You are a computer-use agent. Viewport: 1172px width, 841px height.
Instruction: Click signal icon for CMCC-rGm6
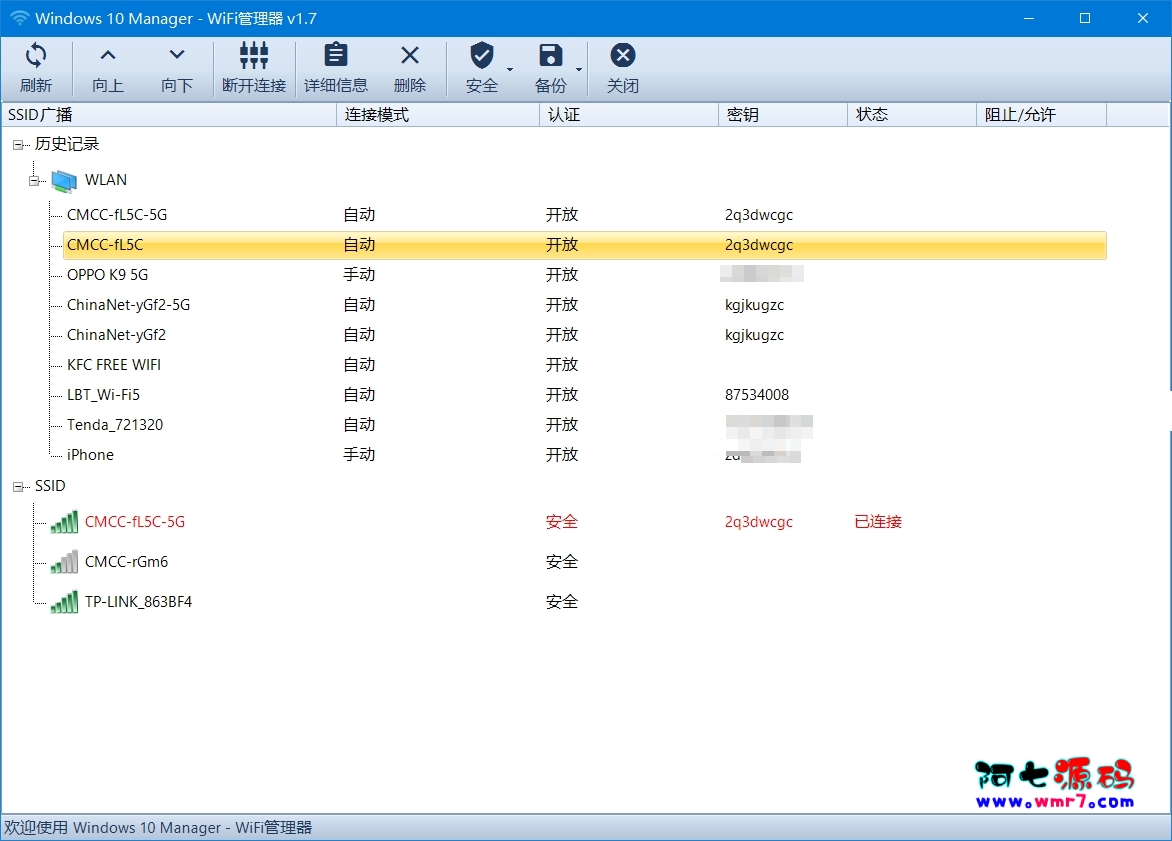(x=64, y=561)
